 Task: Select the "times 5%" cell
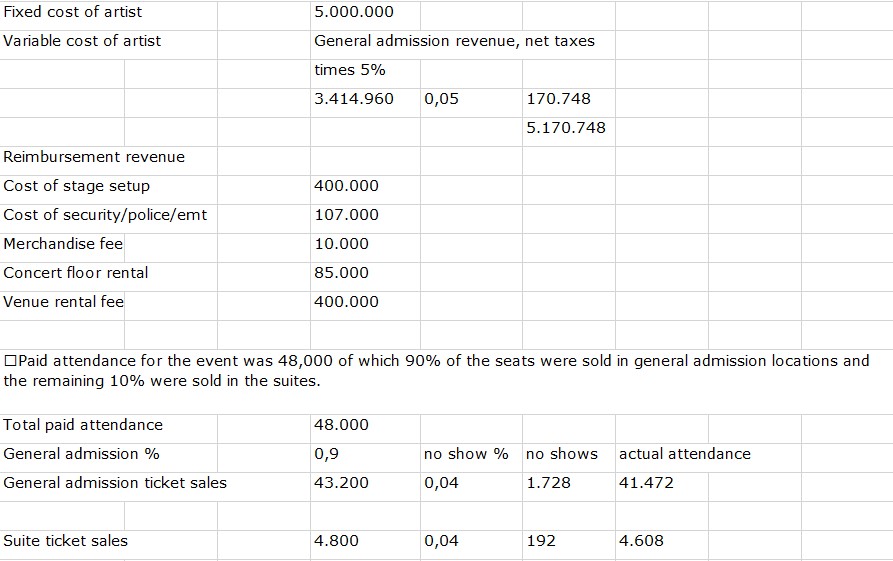point(350,70)
